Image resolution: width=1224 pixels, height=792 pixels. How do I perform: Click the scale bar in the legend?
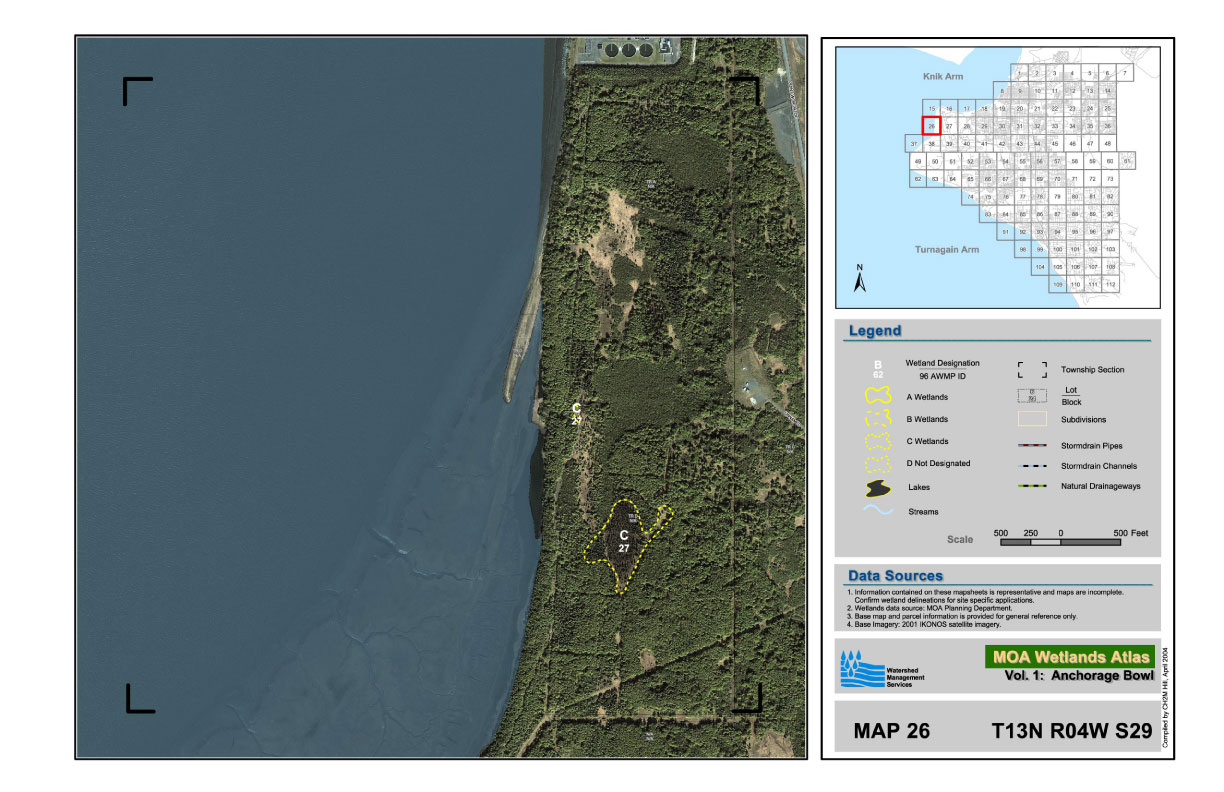[1060, 542]
